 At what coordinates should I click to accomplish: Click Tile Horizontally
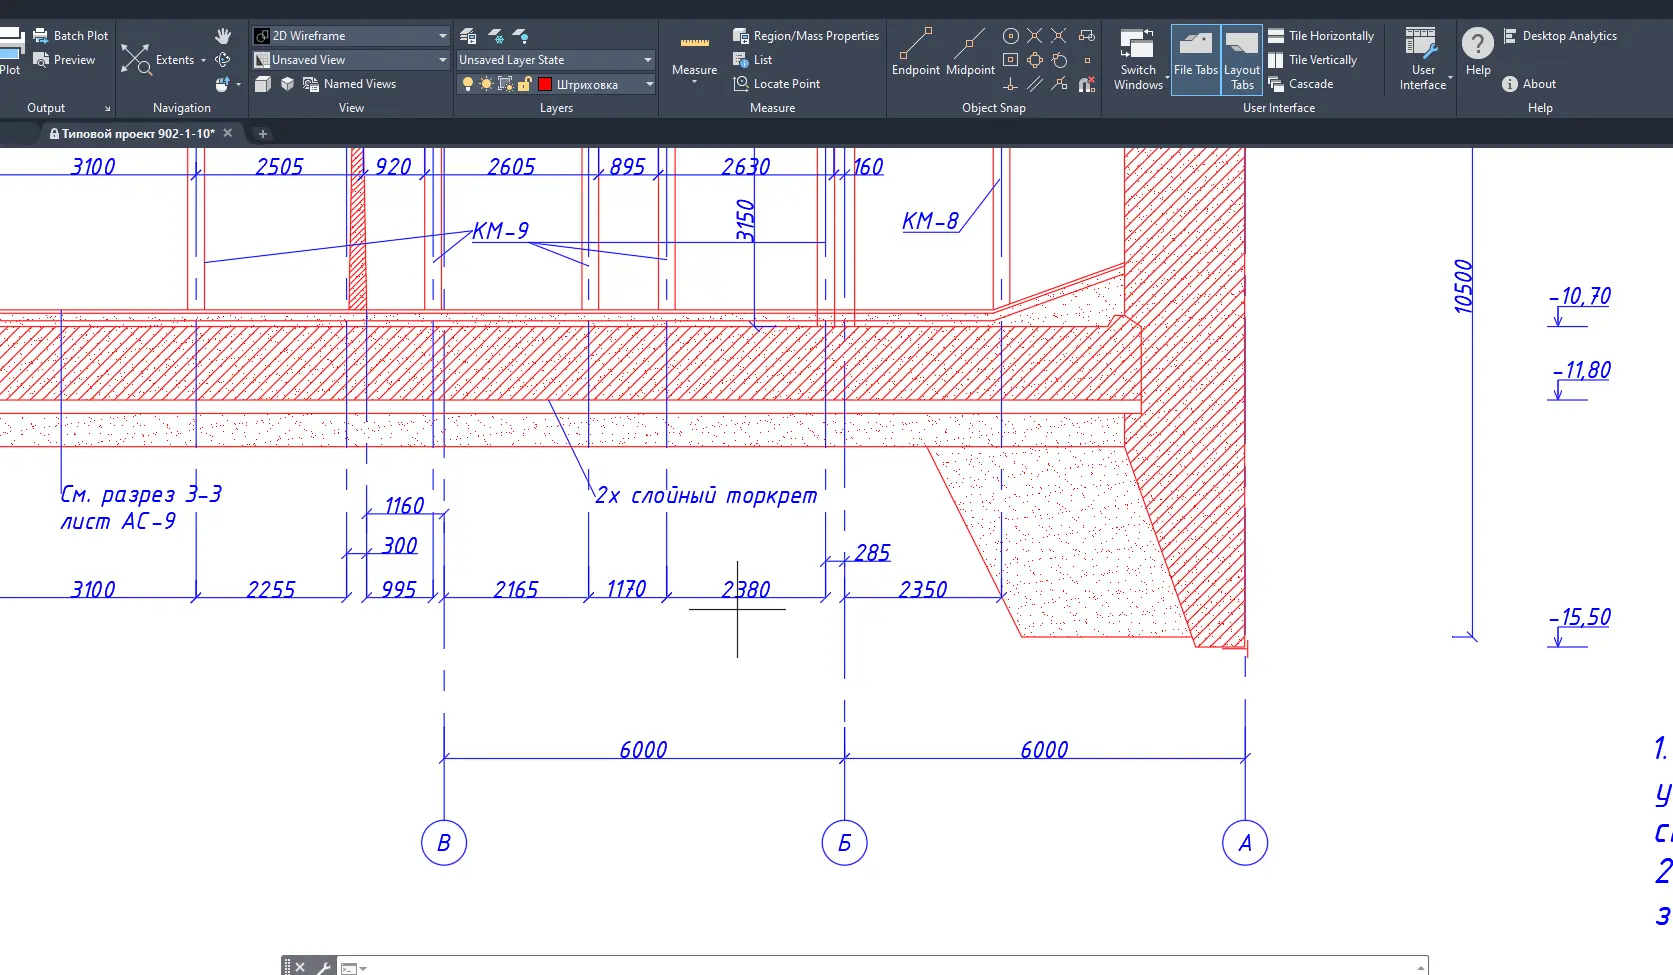pyautogui.click(x=1321, y=36)
